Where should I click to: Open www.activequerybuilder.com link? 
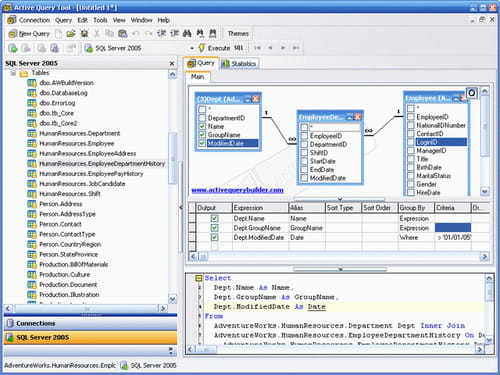click(x=237, y=190)
